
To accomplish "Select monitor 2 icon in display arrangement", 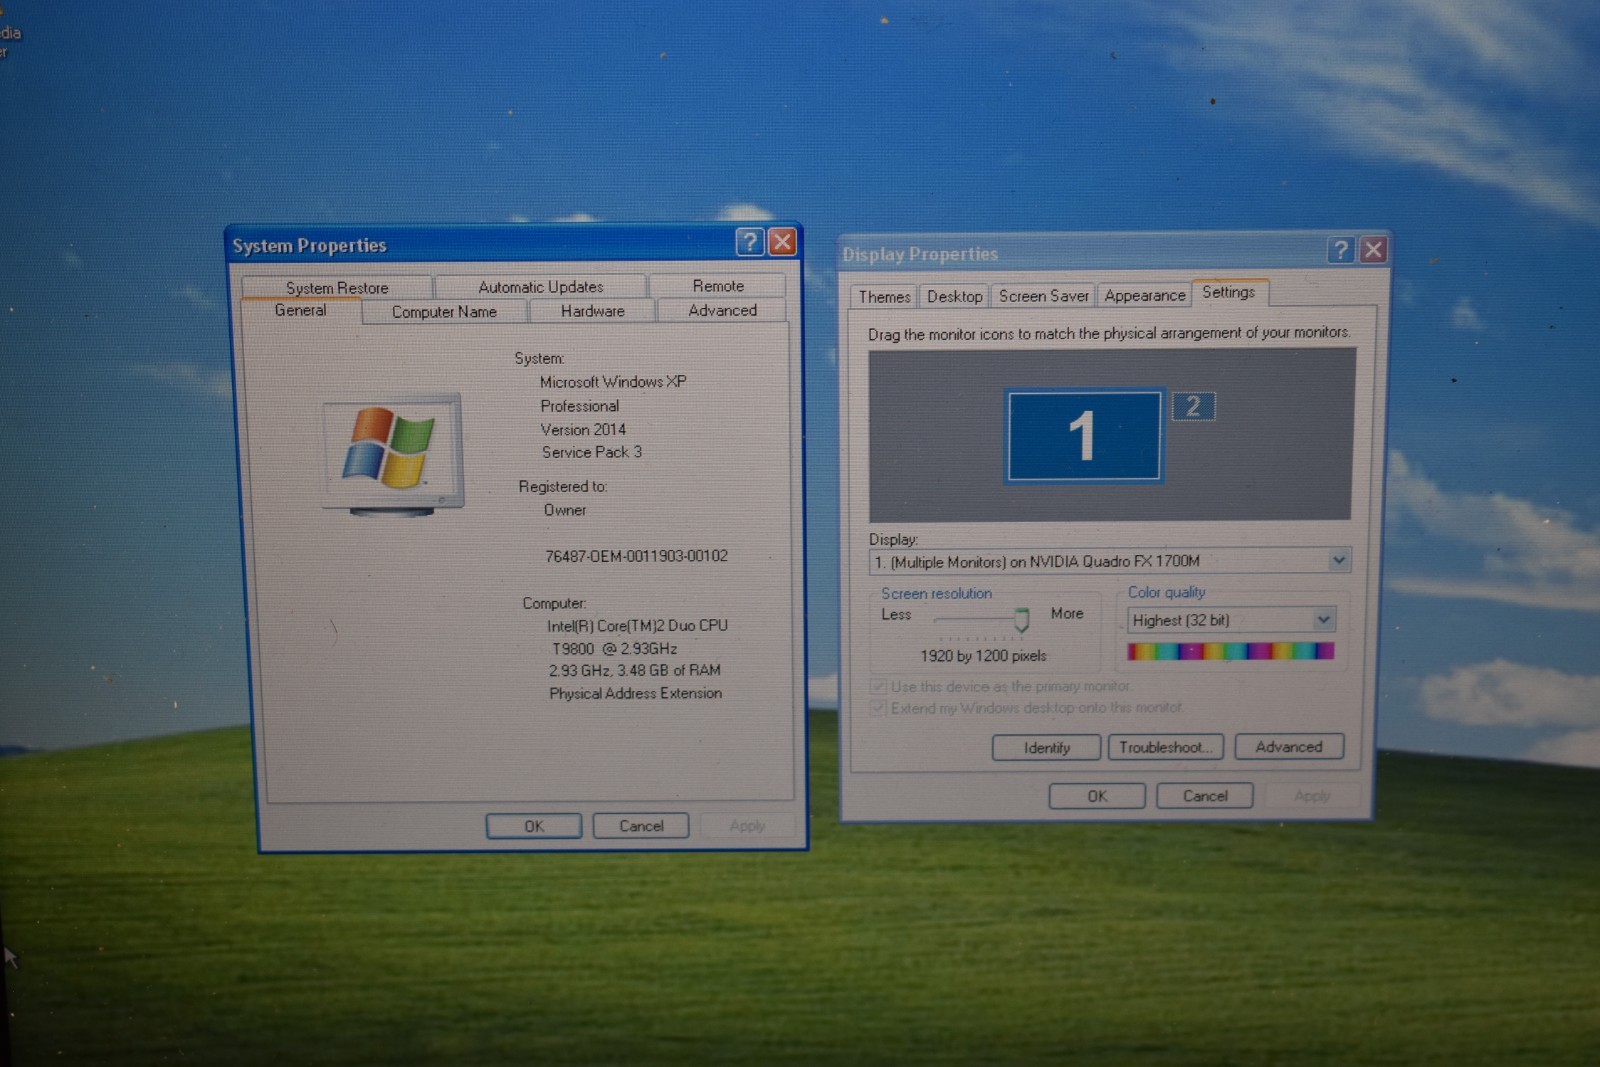I will (x=1193, y=406).
